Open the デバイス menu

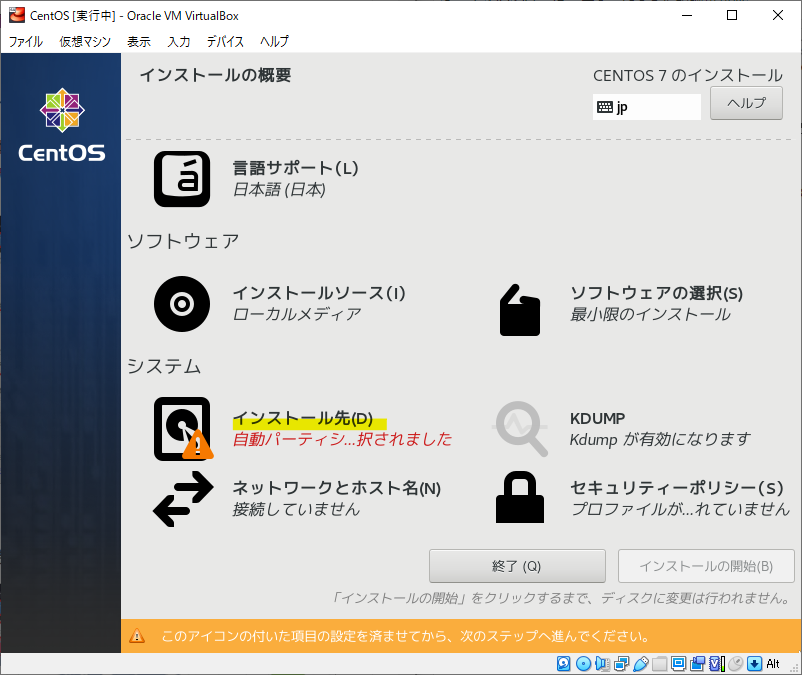pos(224,42)
